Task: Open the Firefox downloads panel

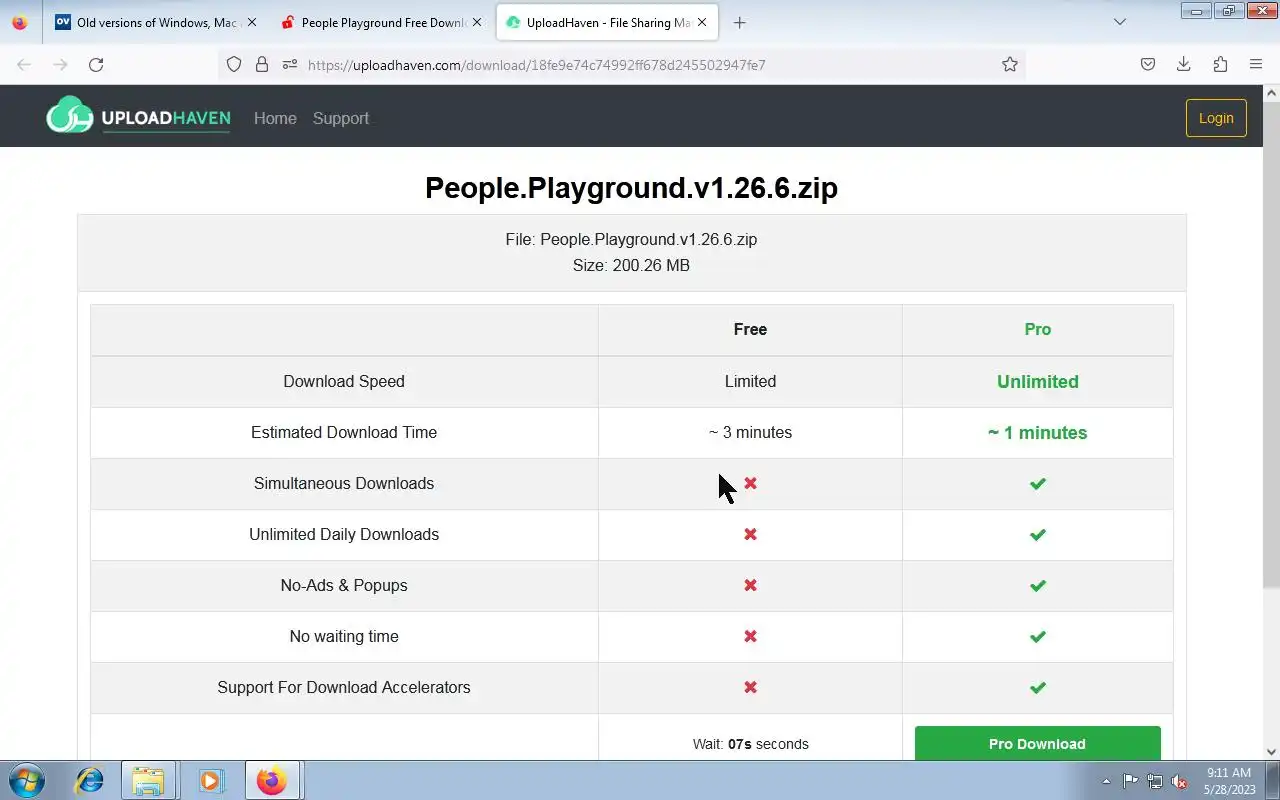Action: click(x=1184, y=64)
